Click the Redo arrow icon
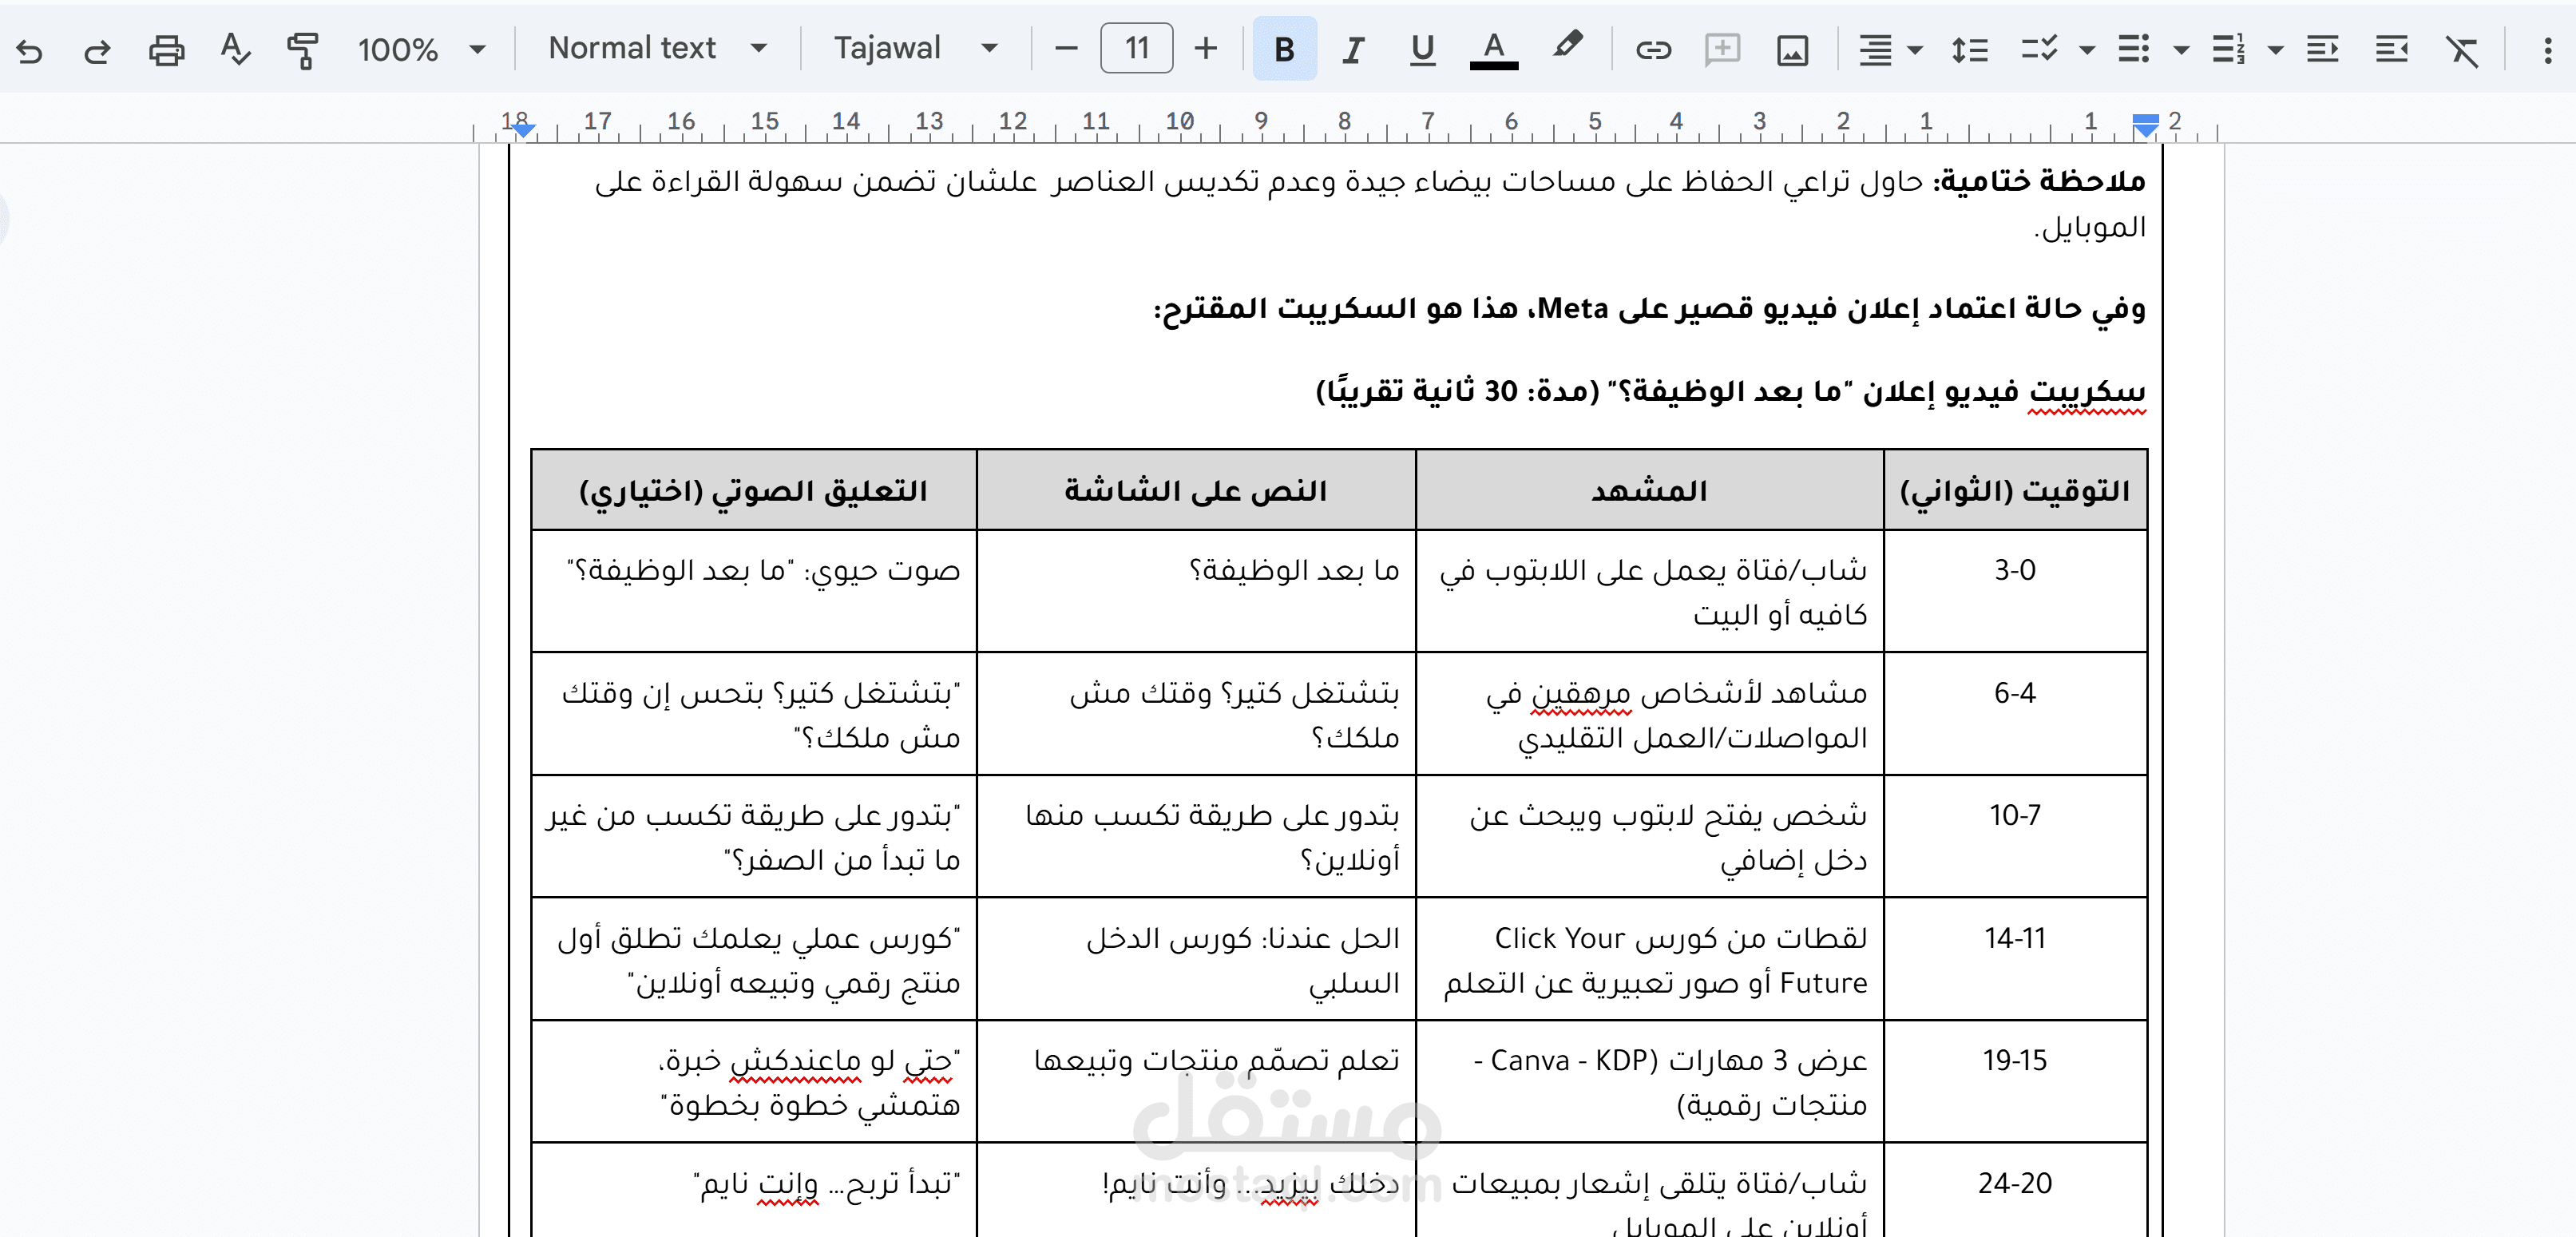The height and width of the screenshot is (1237, 2576). 97,50
